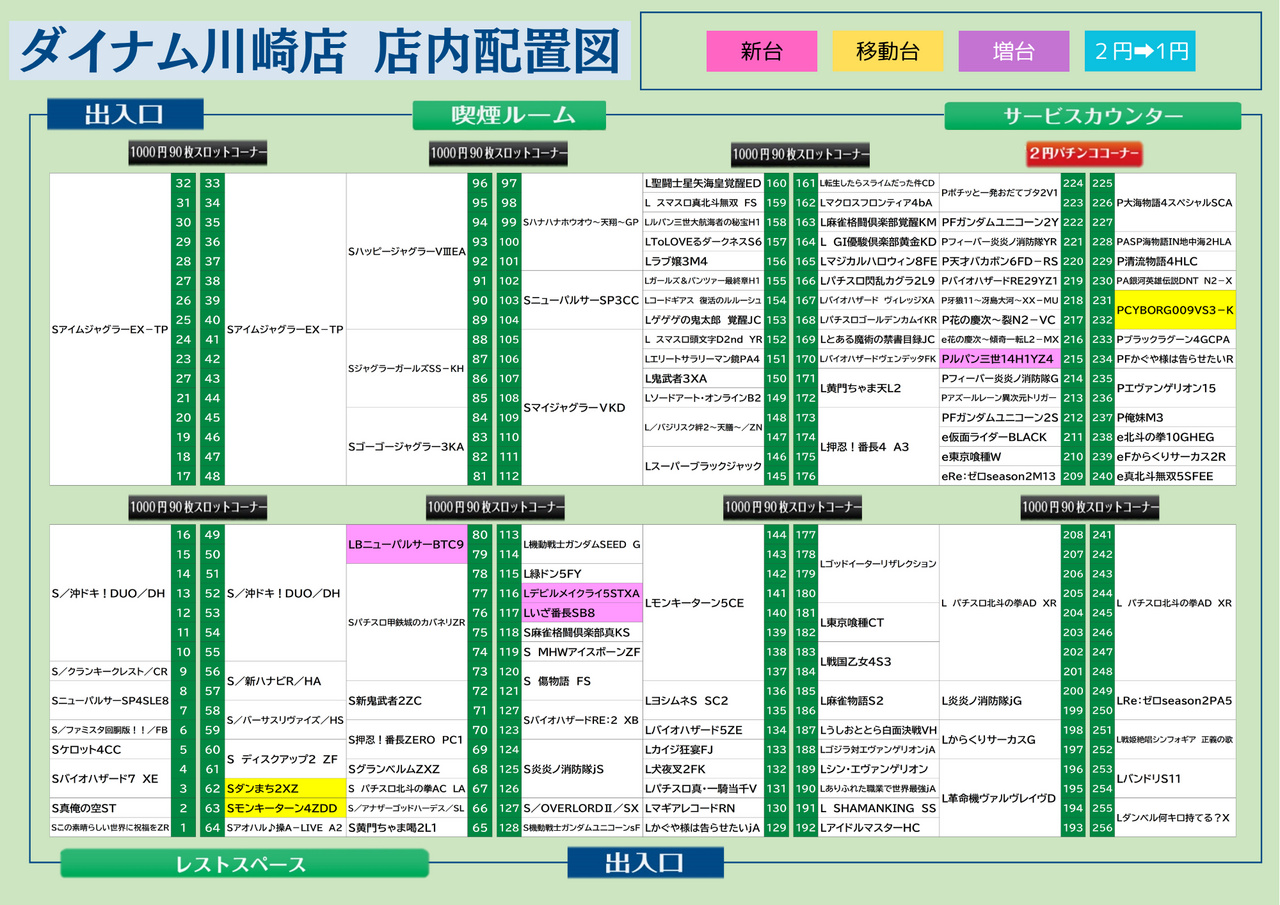Click the L SHAMANKING SS cell

point(879,808)
